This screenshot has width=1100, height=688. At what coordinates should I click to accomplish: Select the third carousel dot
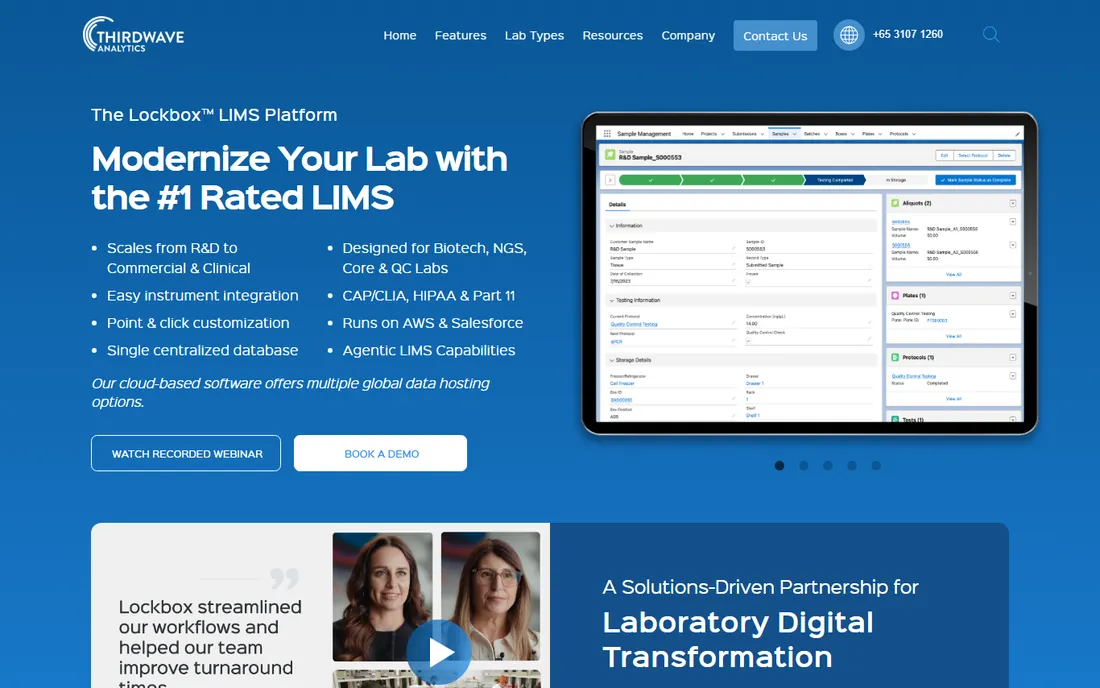click(x=828, y=466)
